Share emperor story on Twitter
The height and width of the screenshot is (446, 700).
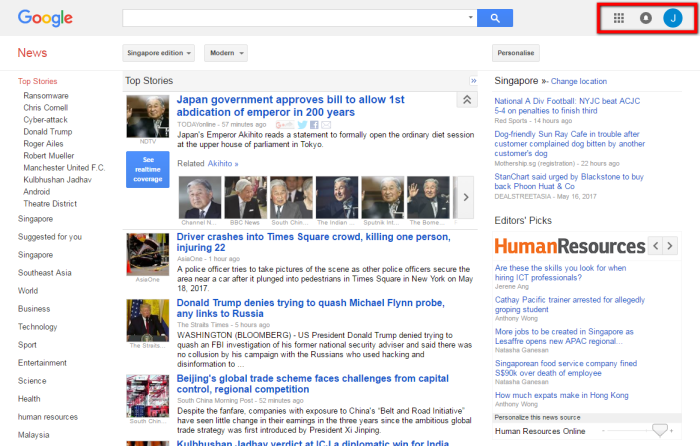coord(302,125)
